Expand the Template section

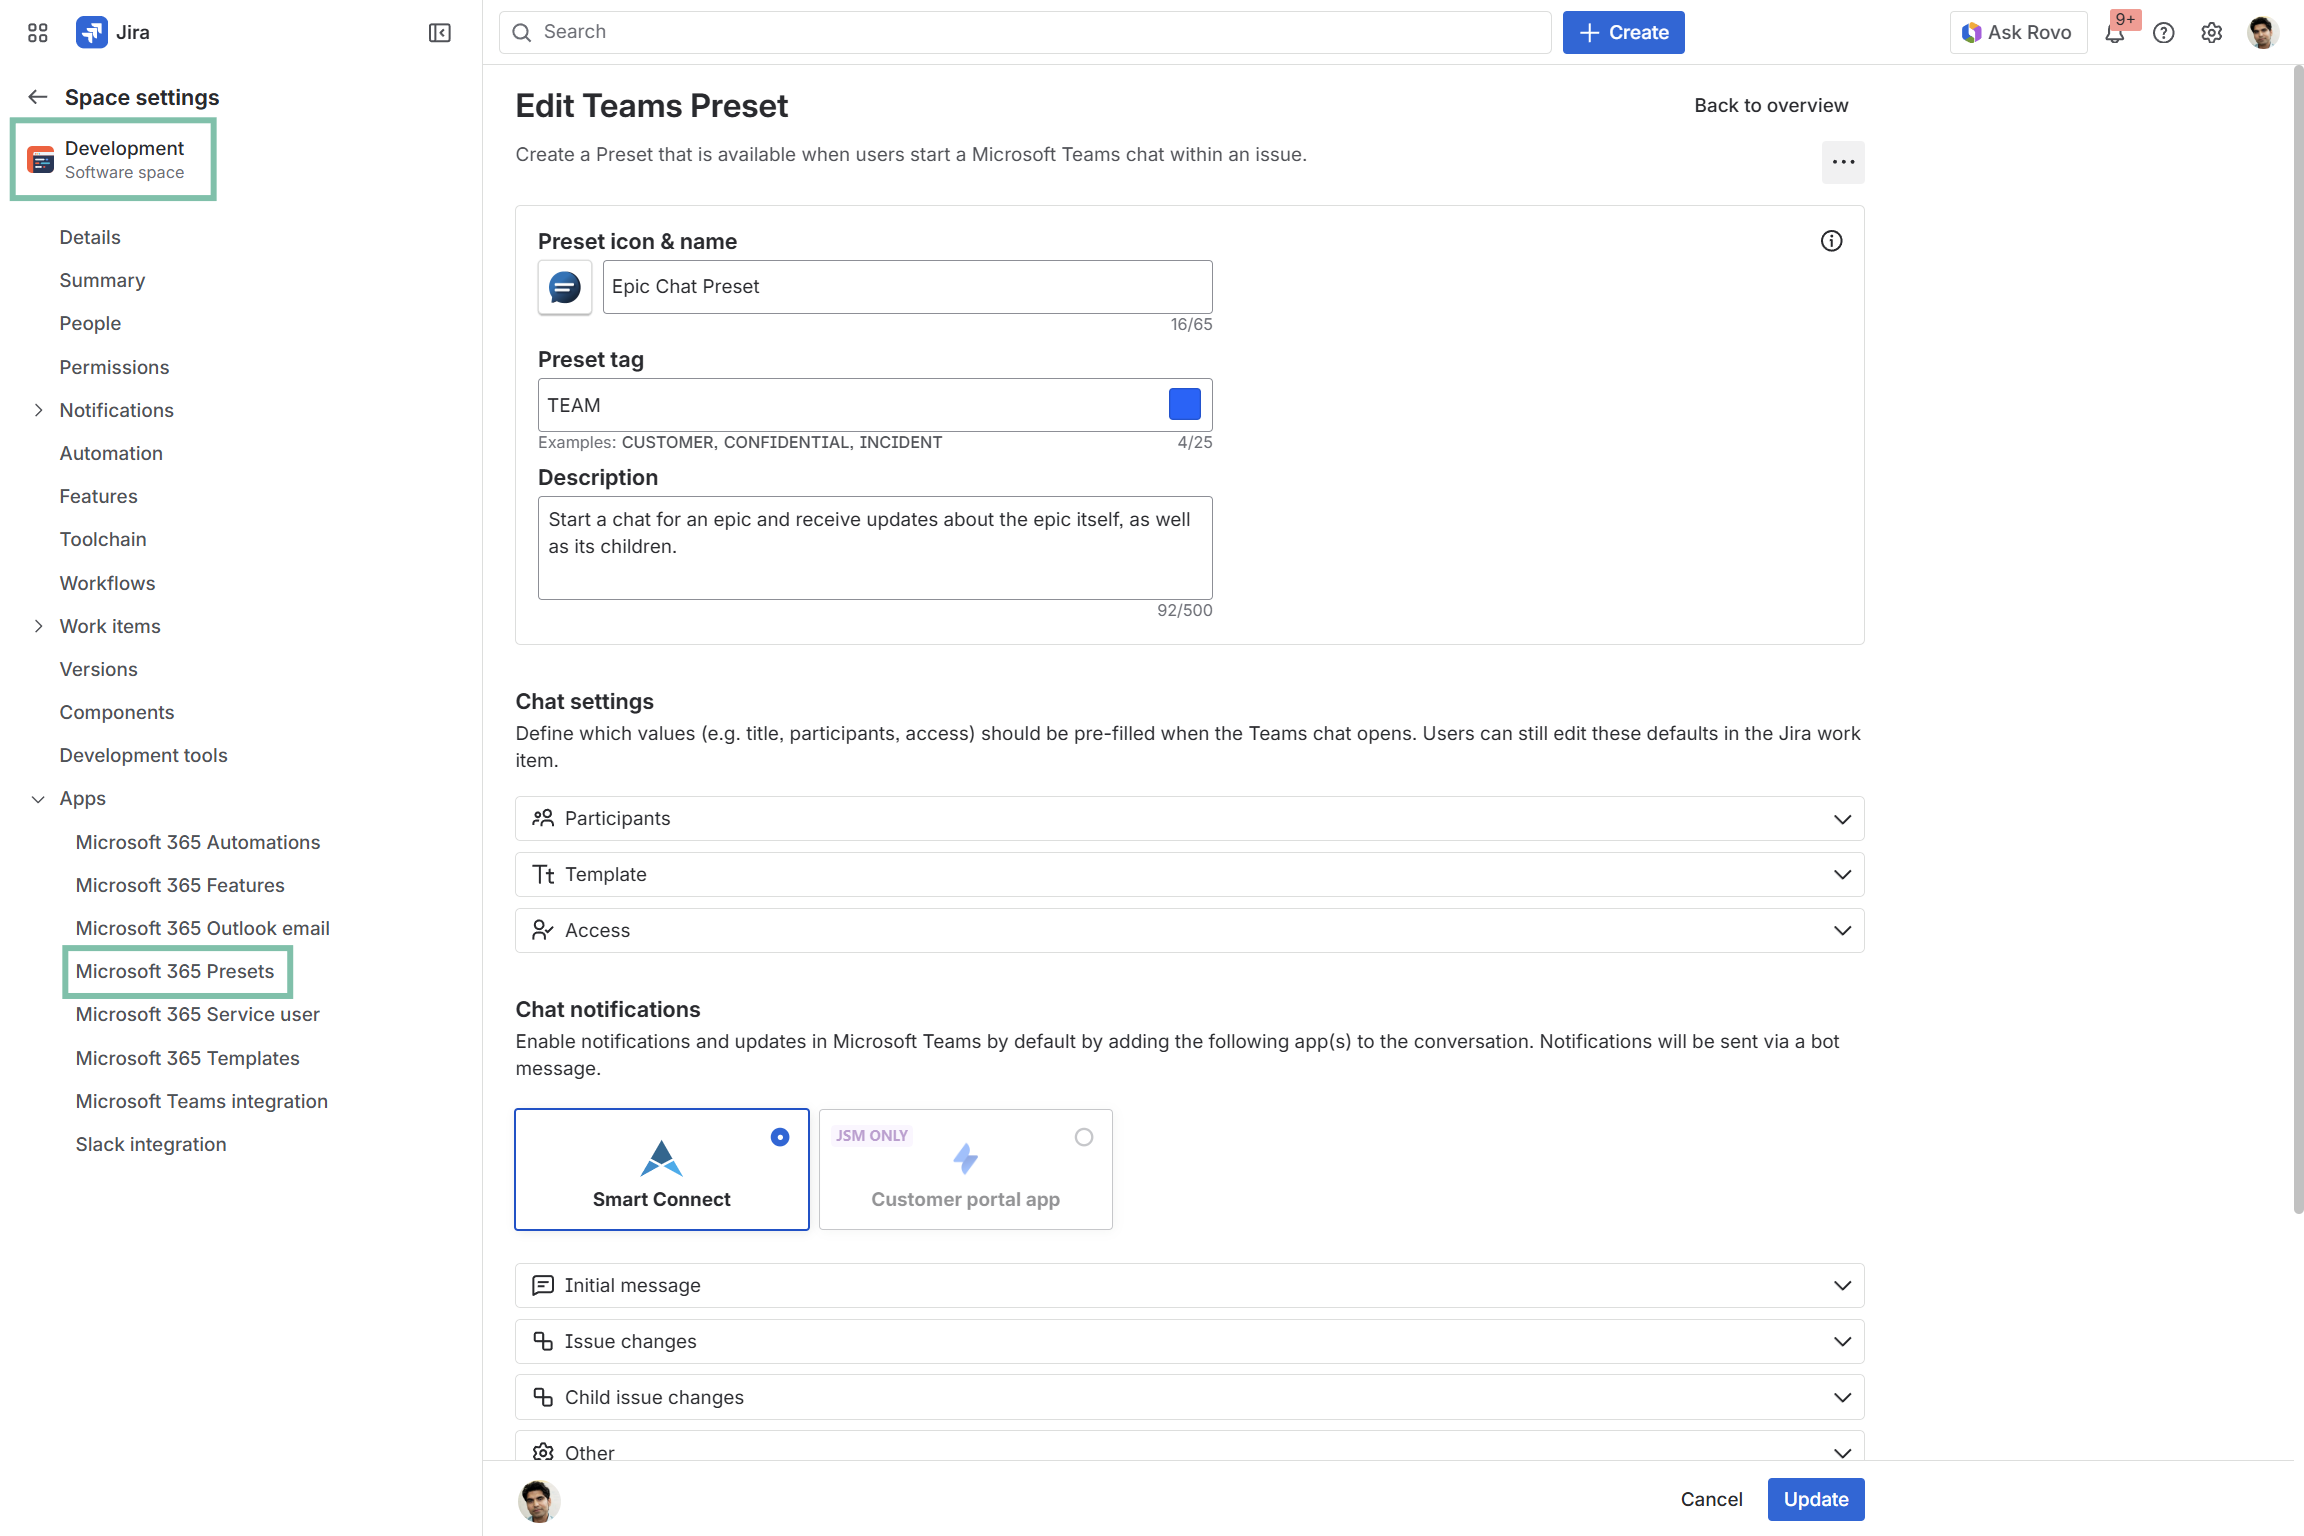coord(1189,875)
